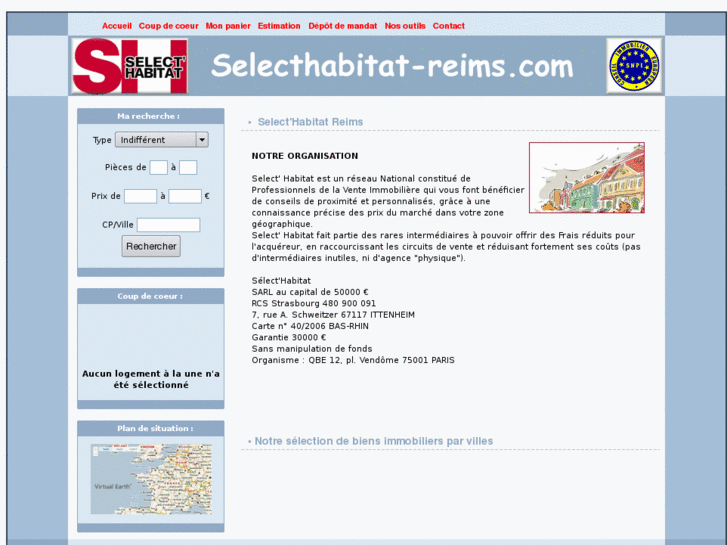Click the 'RCS Strasbourg 480 900 091' line
The width and height of the screenshot is (727, 545).
[314, 303]
